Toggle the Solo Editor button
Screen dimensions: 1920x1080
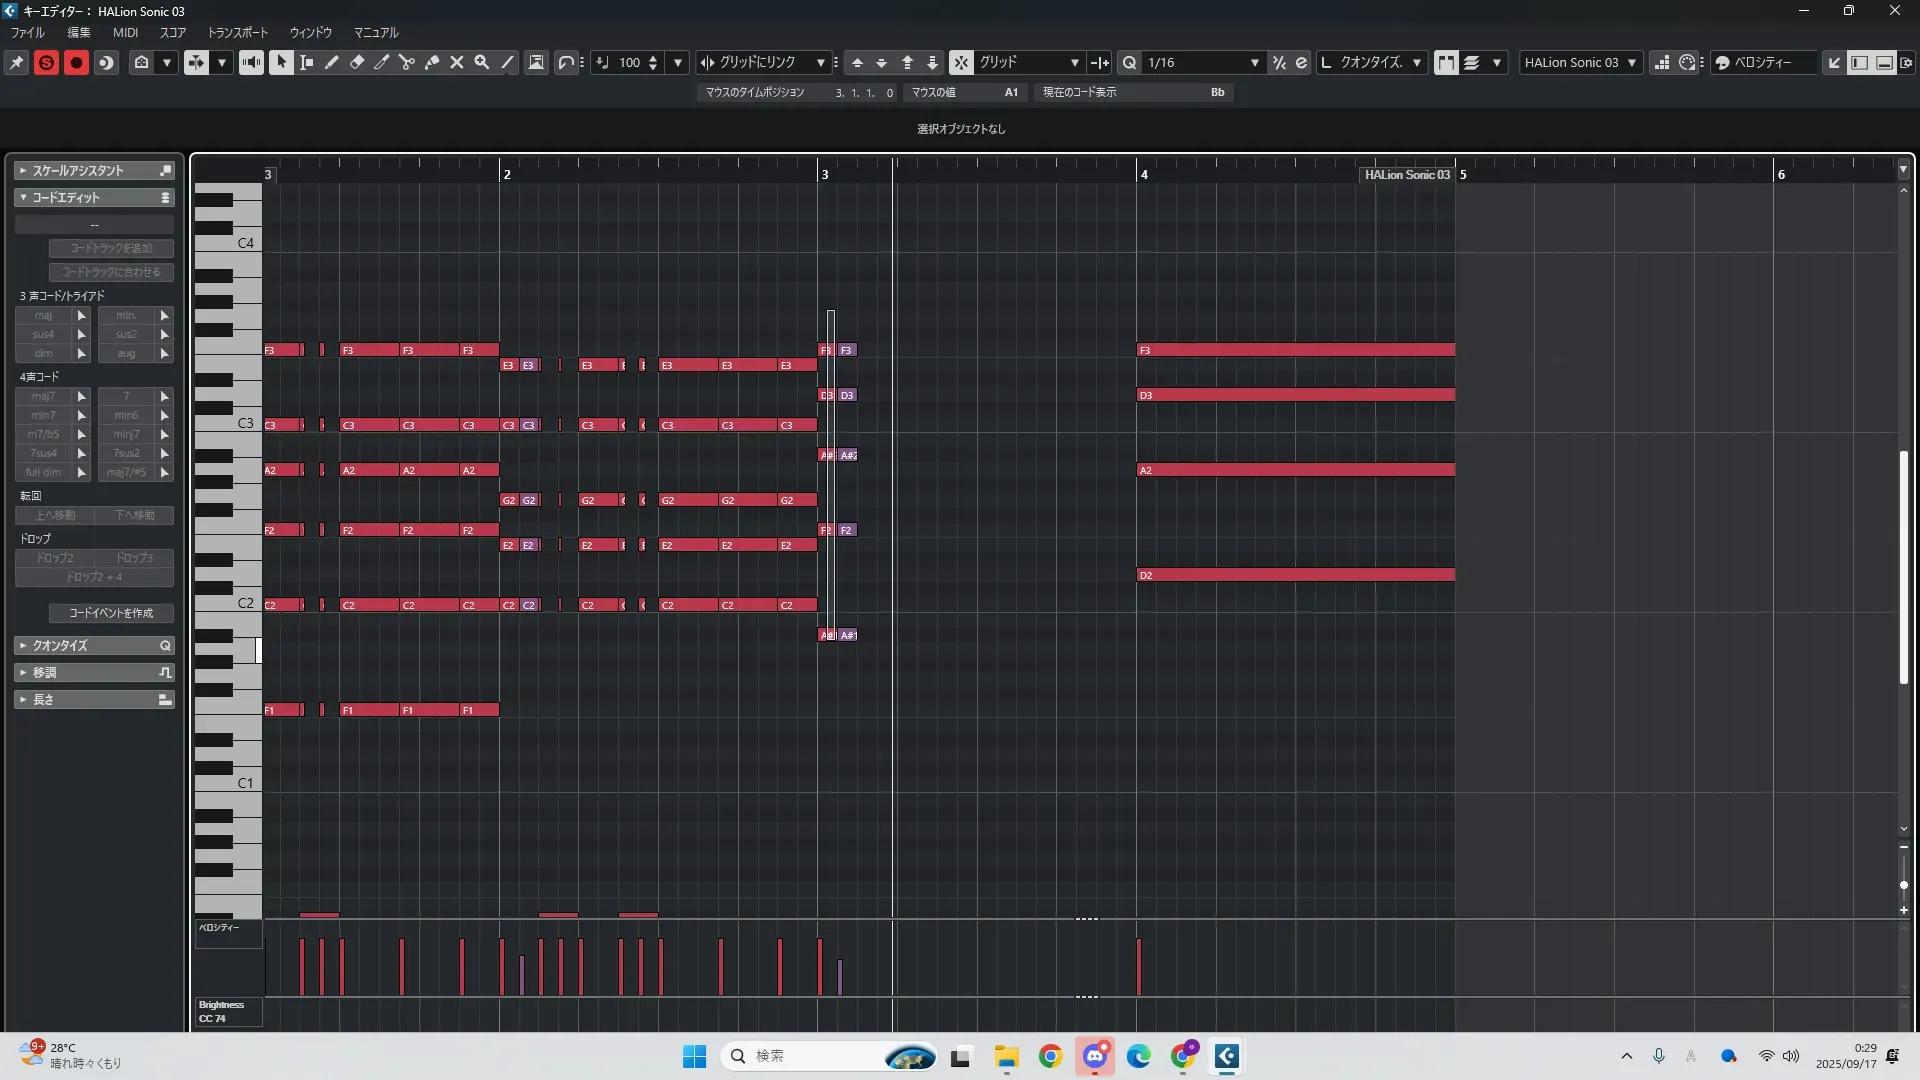(x=46, y=62)
